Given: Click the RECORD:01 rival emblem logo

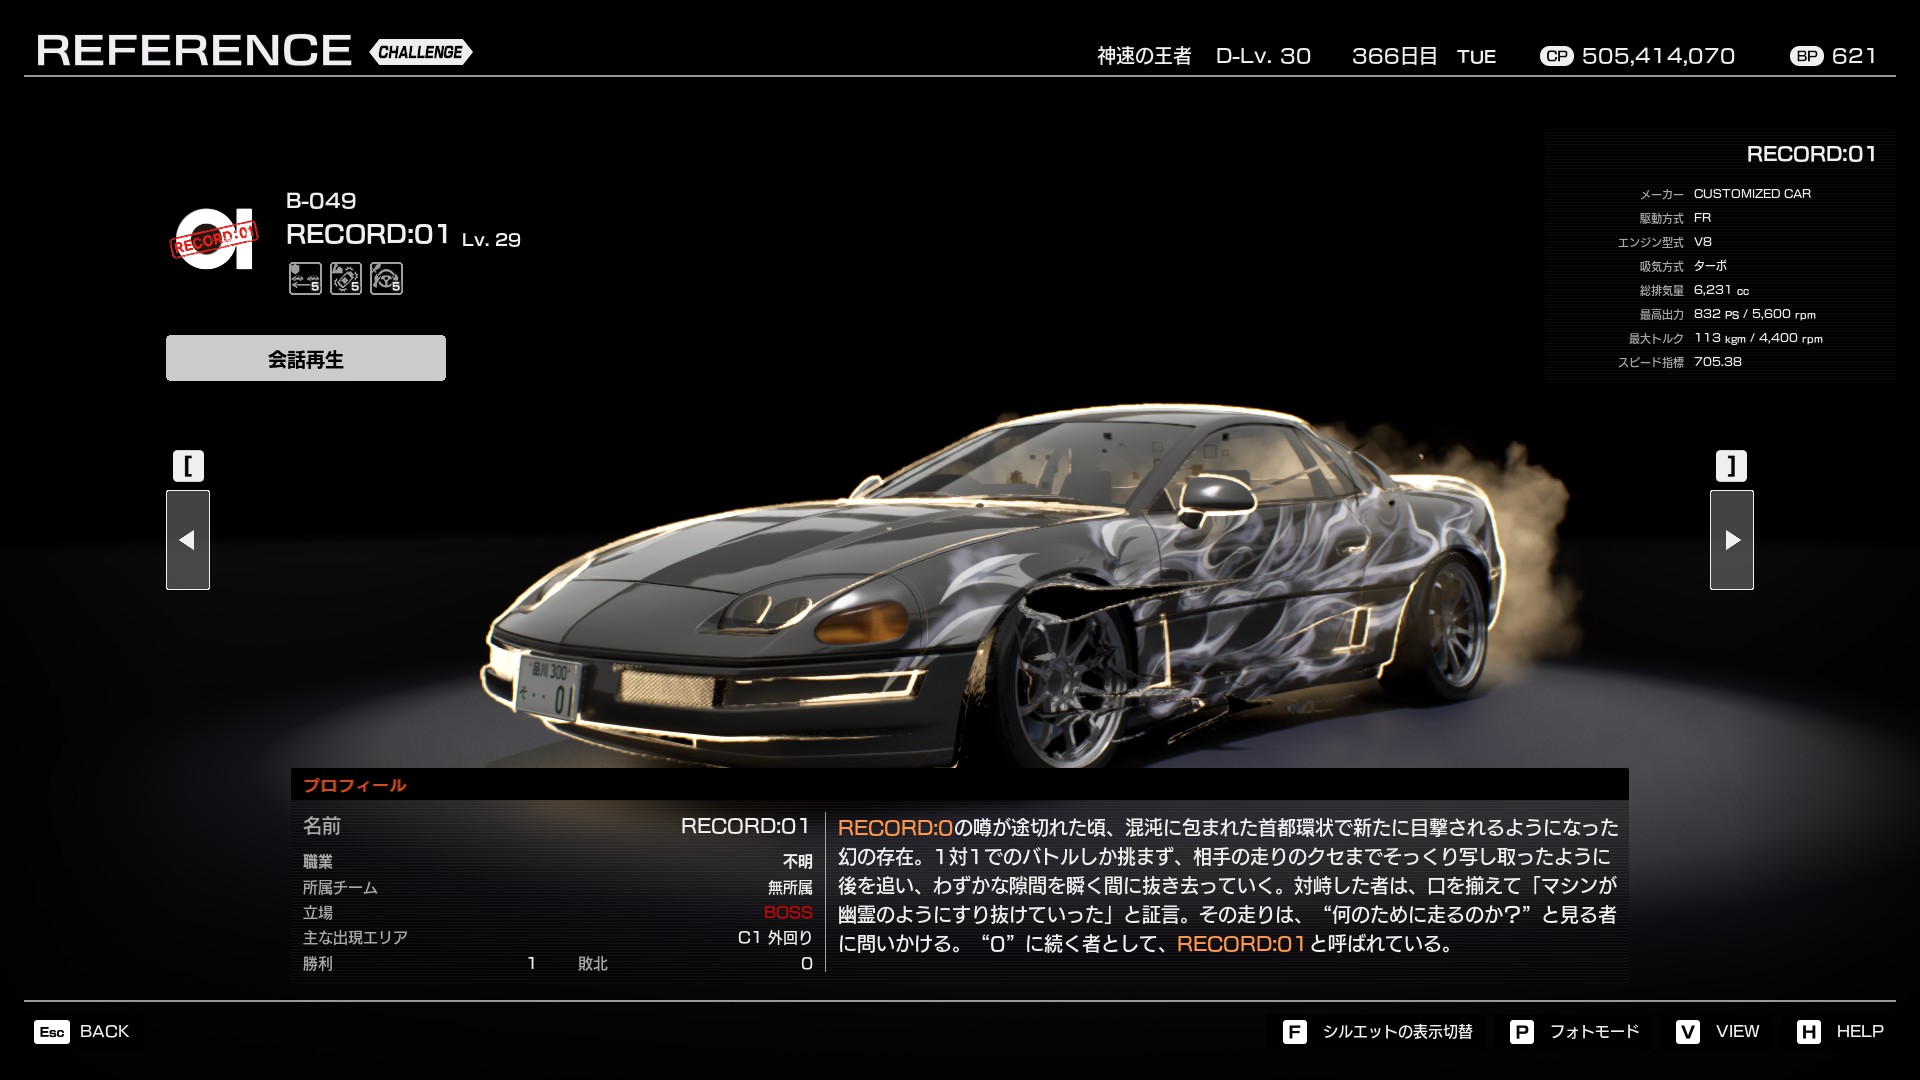Looking at the screenshot, I should point(214,238).
